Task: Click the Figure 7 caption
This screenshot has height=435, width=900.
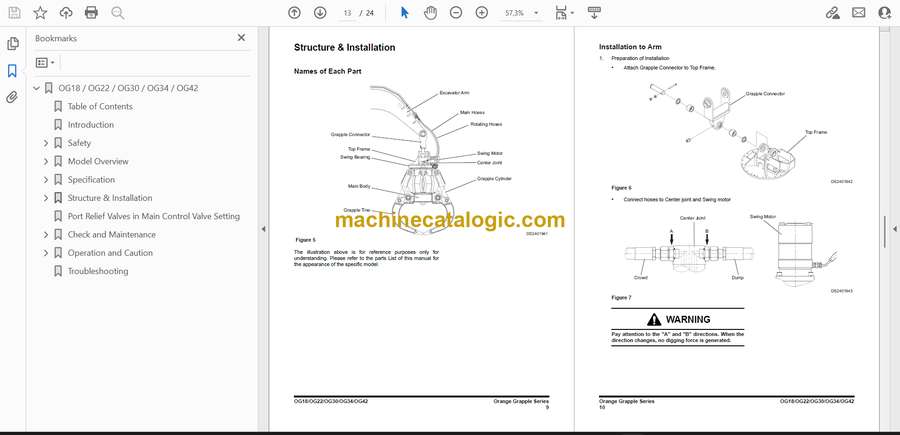Action: pyautogui.click(x=621, y=298)
